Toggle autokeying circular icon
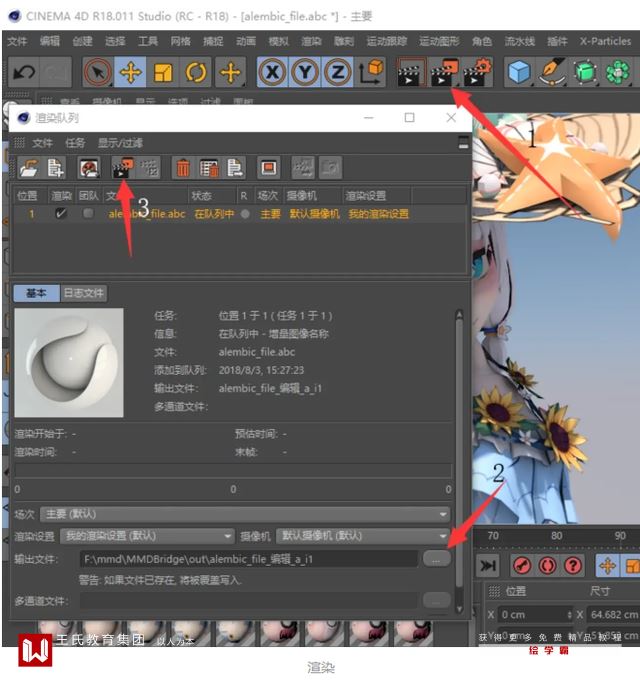640x680 pixels. (x=547, y=566)
